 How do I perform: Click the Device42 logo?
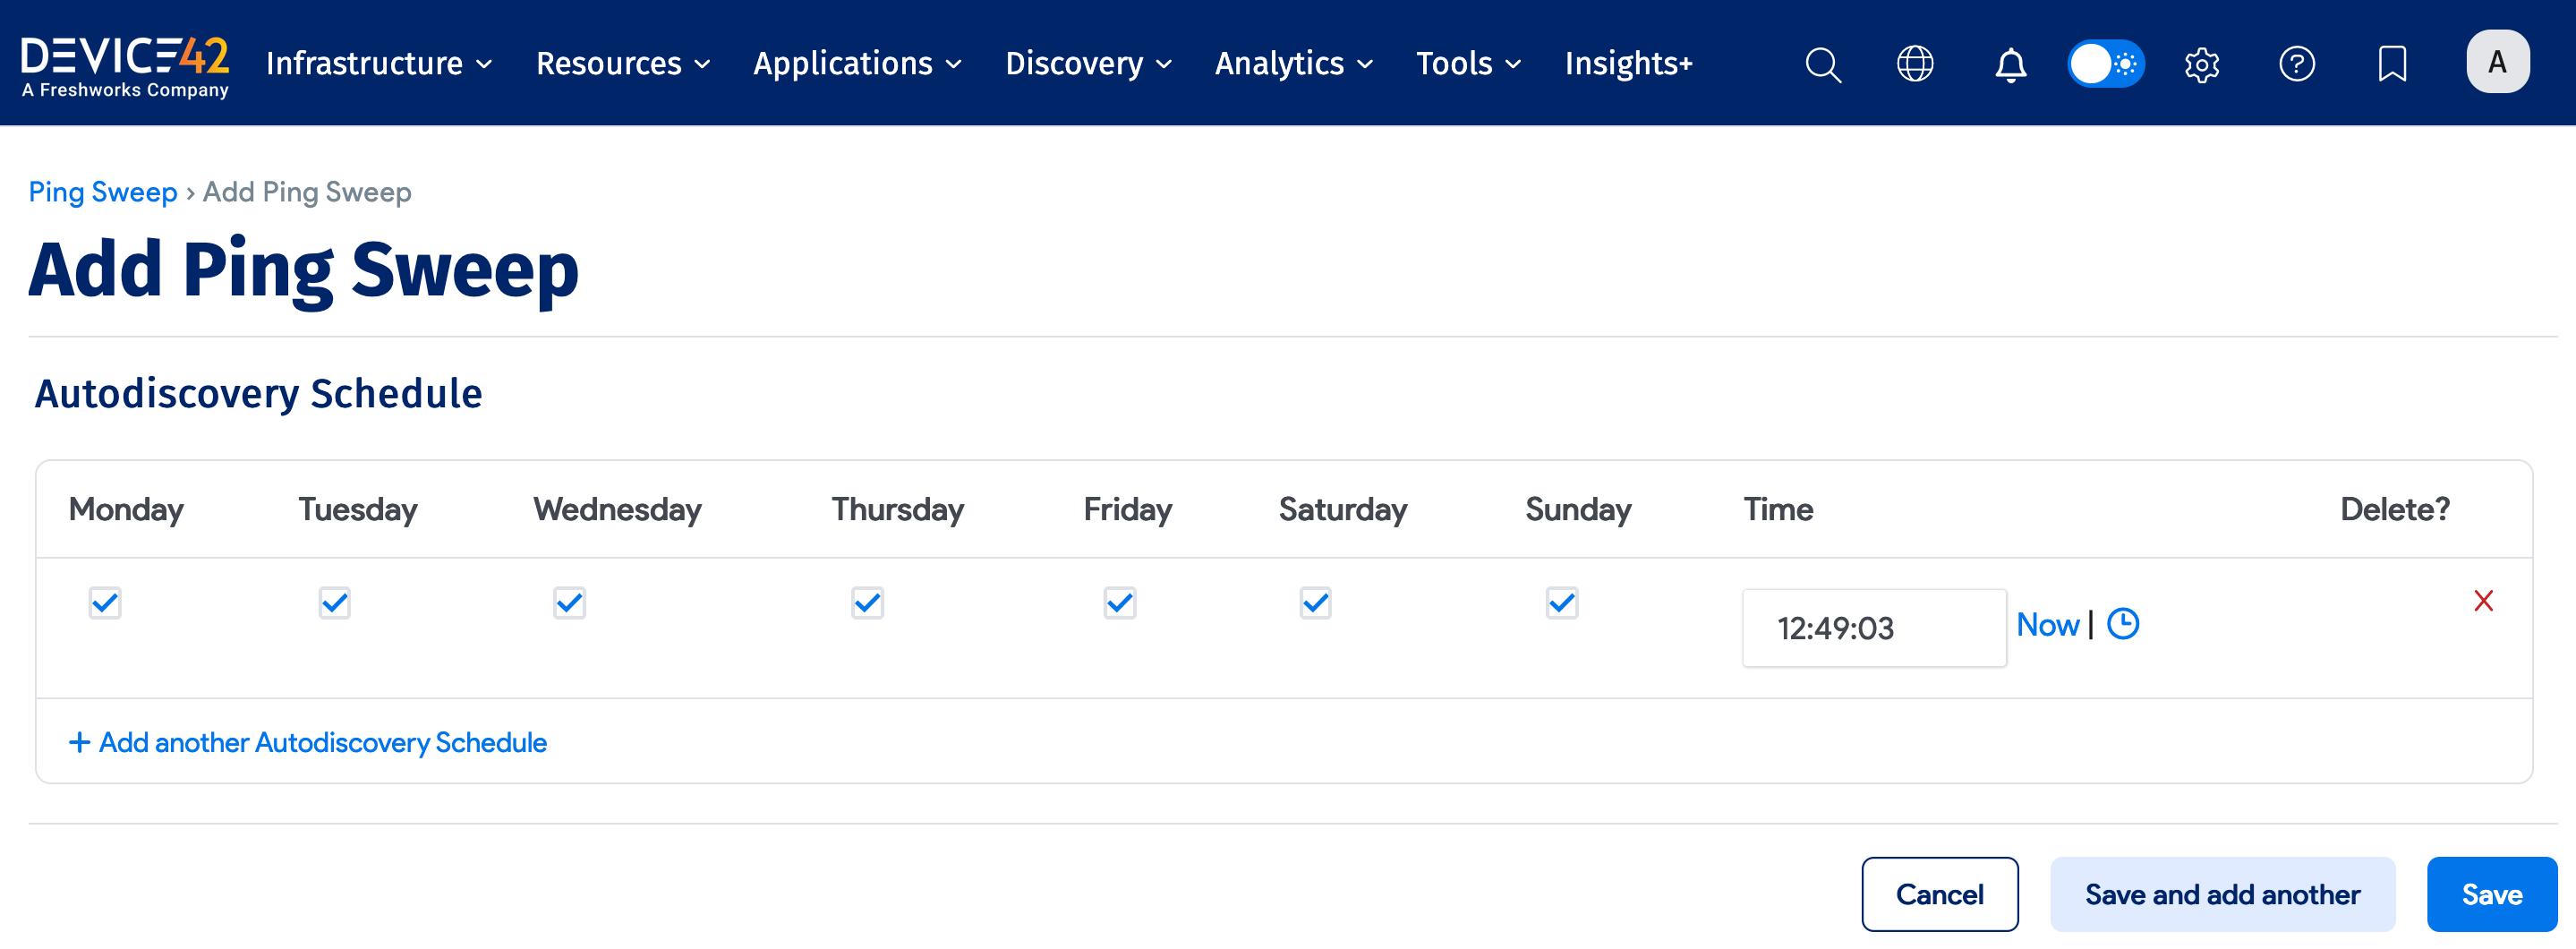(x=126, y=63)
